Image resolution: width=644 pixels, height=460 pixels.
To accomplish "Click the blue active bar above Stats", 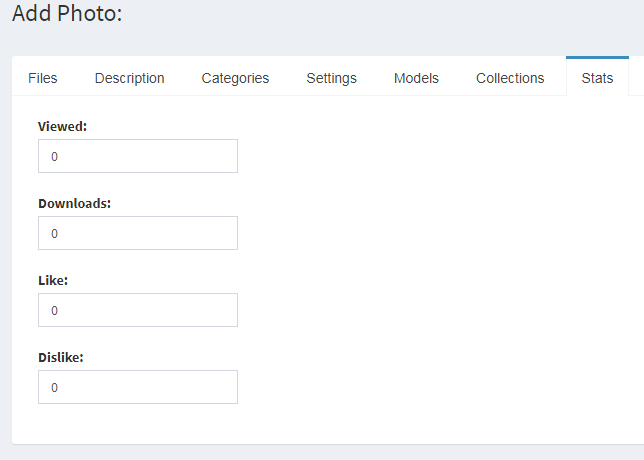I will click(597, 57).
